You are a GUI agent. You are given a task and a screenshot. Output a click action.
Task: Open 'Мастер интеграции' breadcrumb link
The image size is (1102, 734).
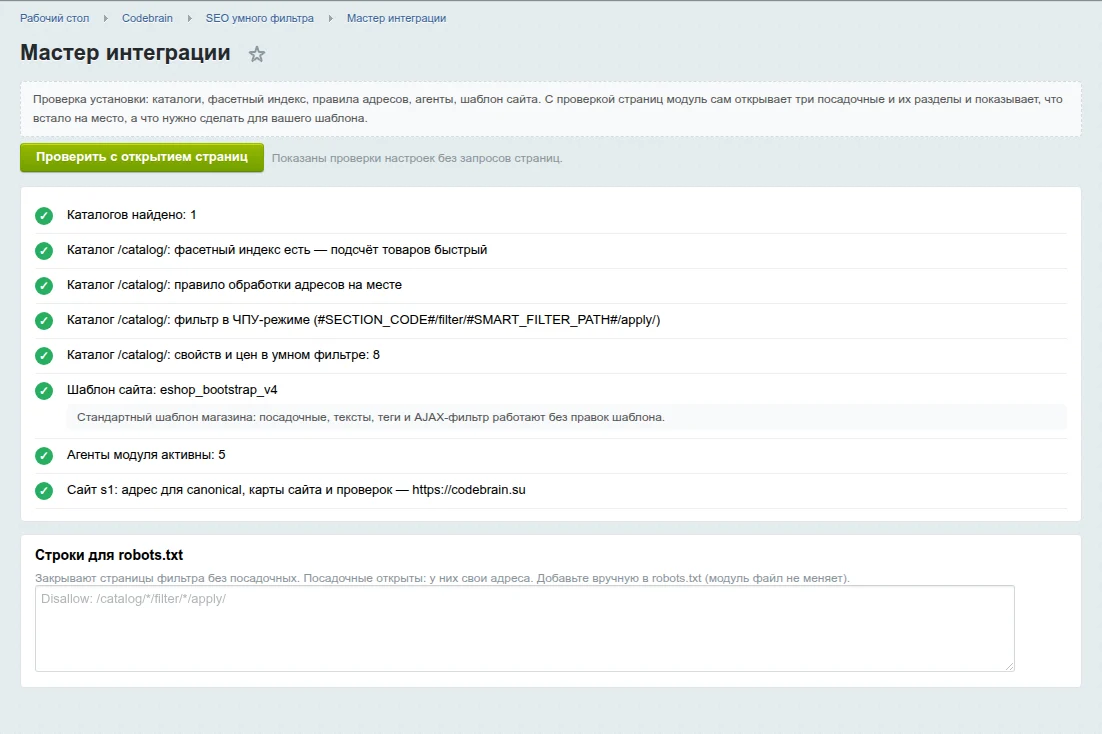click(x=396, y=18)
